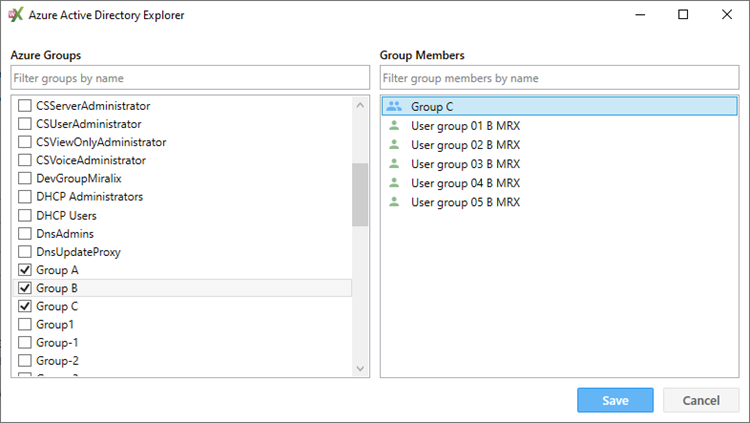
Task: Click the Save button
Action: pyautogui.click(x=615, y=400)
